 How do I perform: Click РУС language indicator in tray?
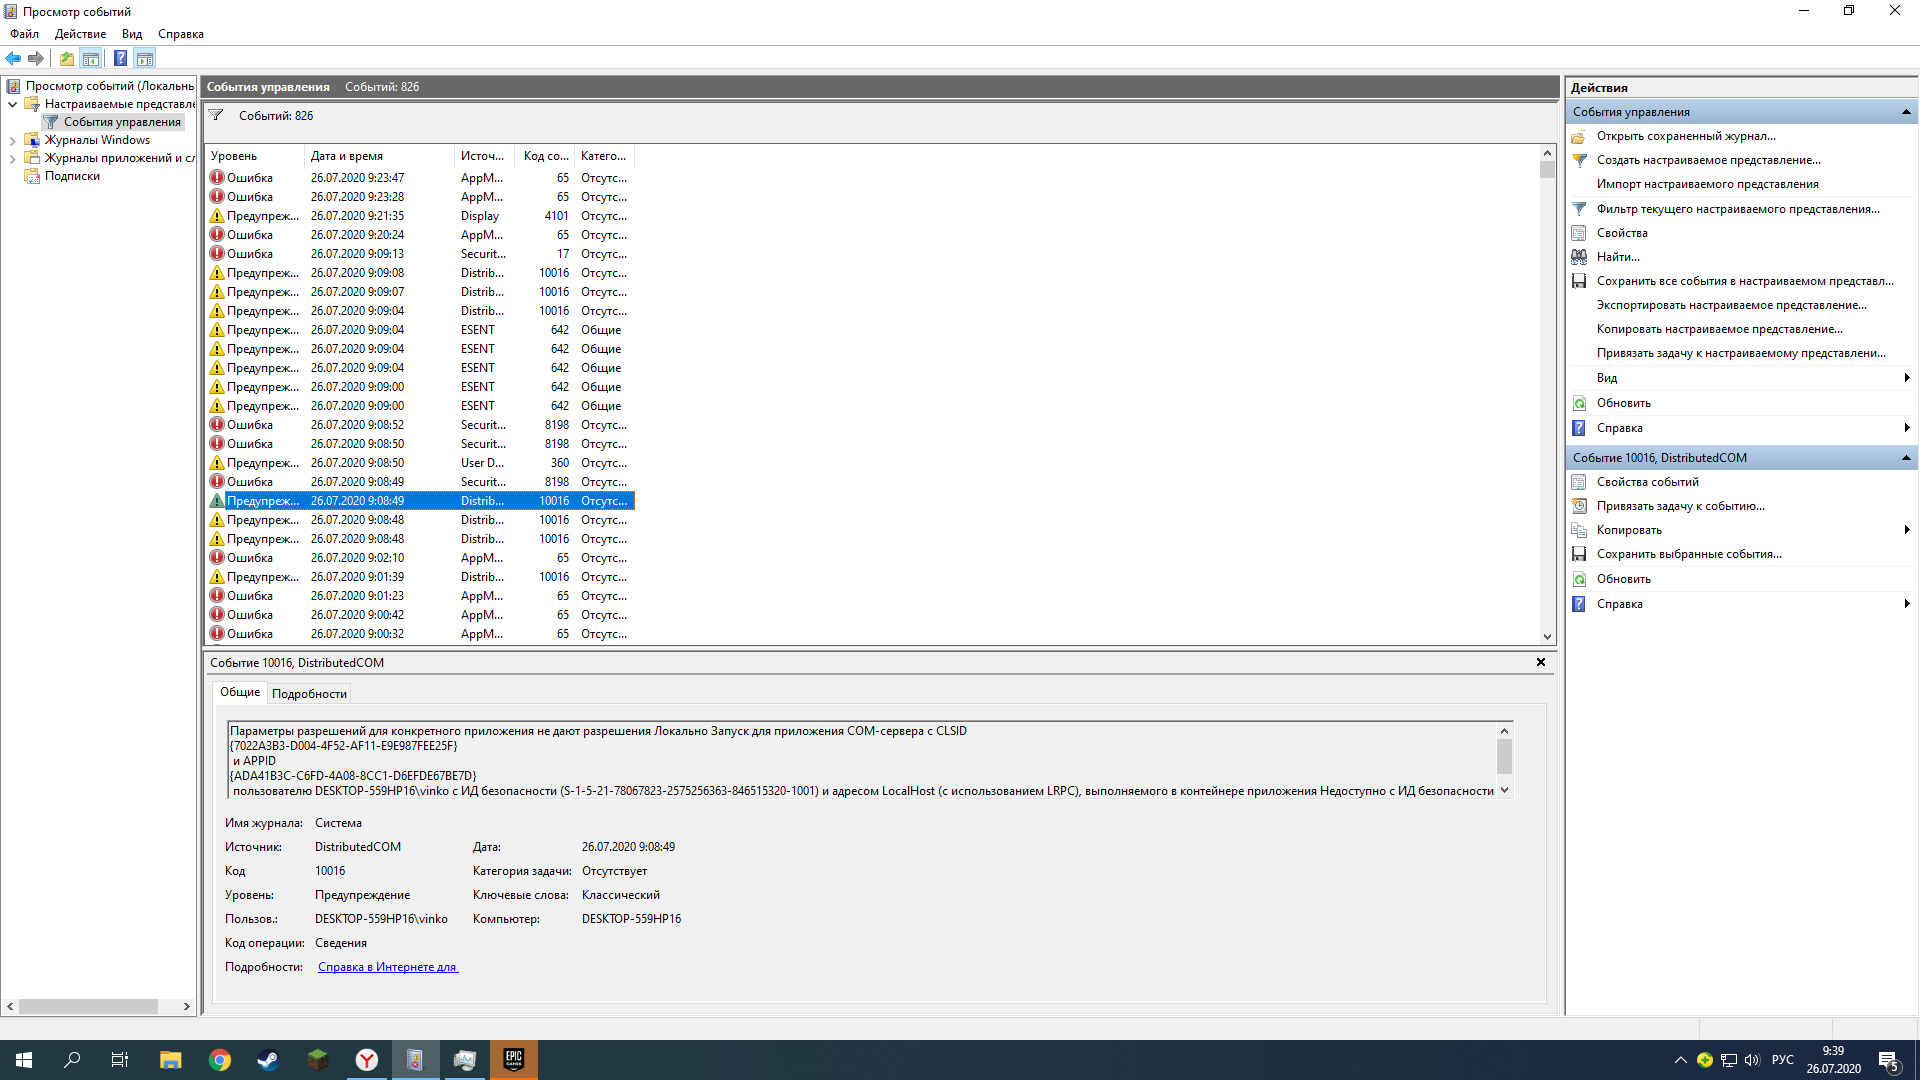point(1782,1060)
